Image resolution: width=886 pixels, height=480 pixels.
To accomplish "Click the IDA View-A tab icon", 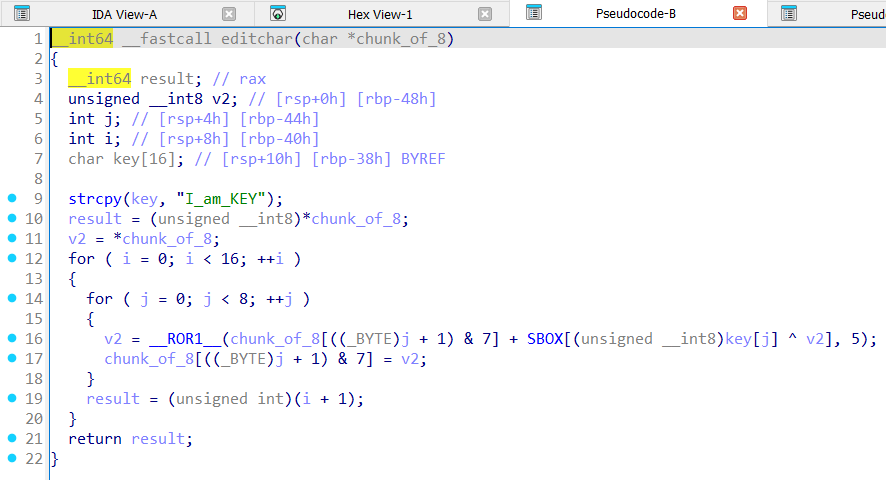I will [x=21, y=14].
